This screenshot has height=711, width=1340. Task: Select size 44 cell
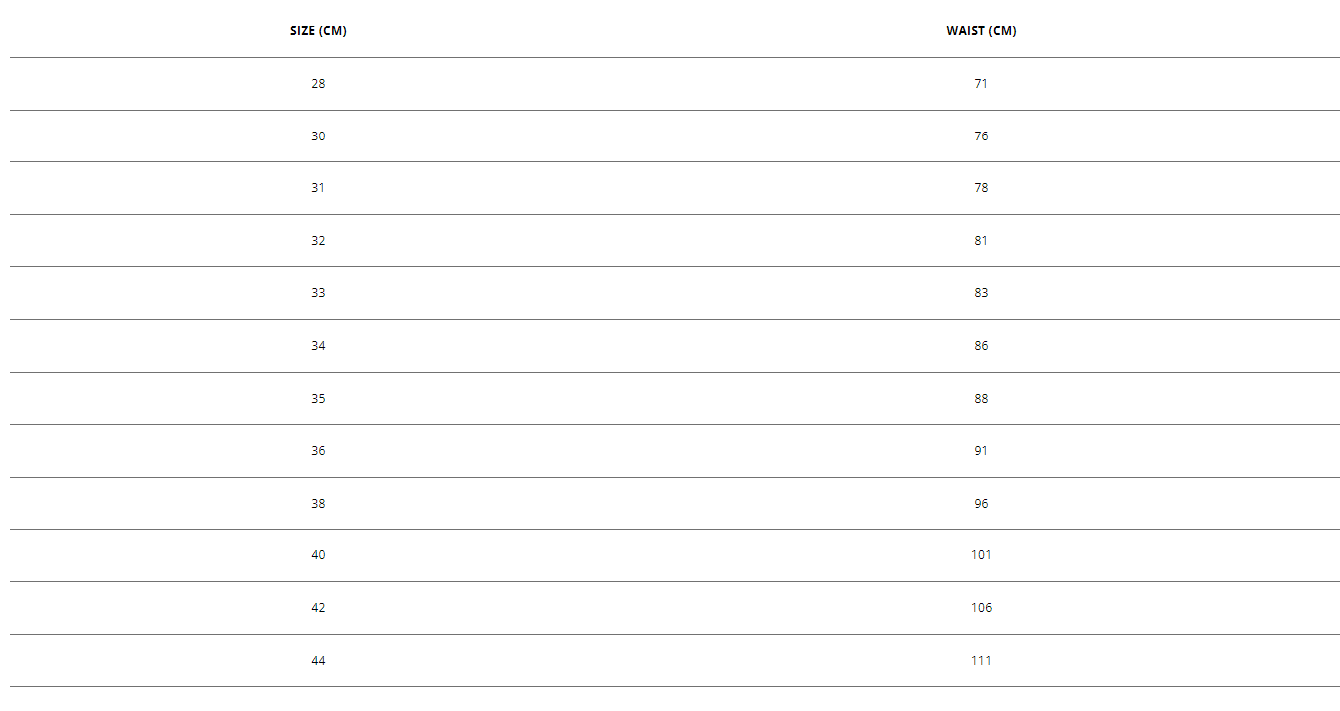click(x=318, y=661)
